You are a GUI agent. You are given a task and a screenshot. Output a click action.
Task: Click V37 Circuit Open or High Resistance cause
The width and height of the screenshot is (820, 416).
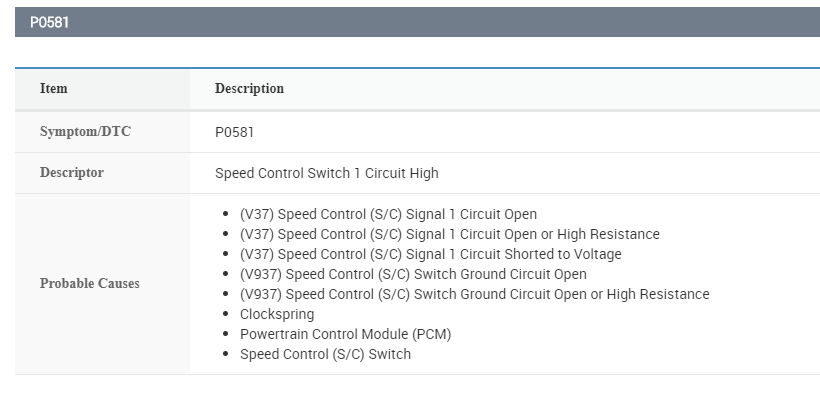click(449, 234)
